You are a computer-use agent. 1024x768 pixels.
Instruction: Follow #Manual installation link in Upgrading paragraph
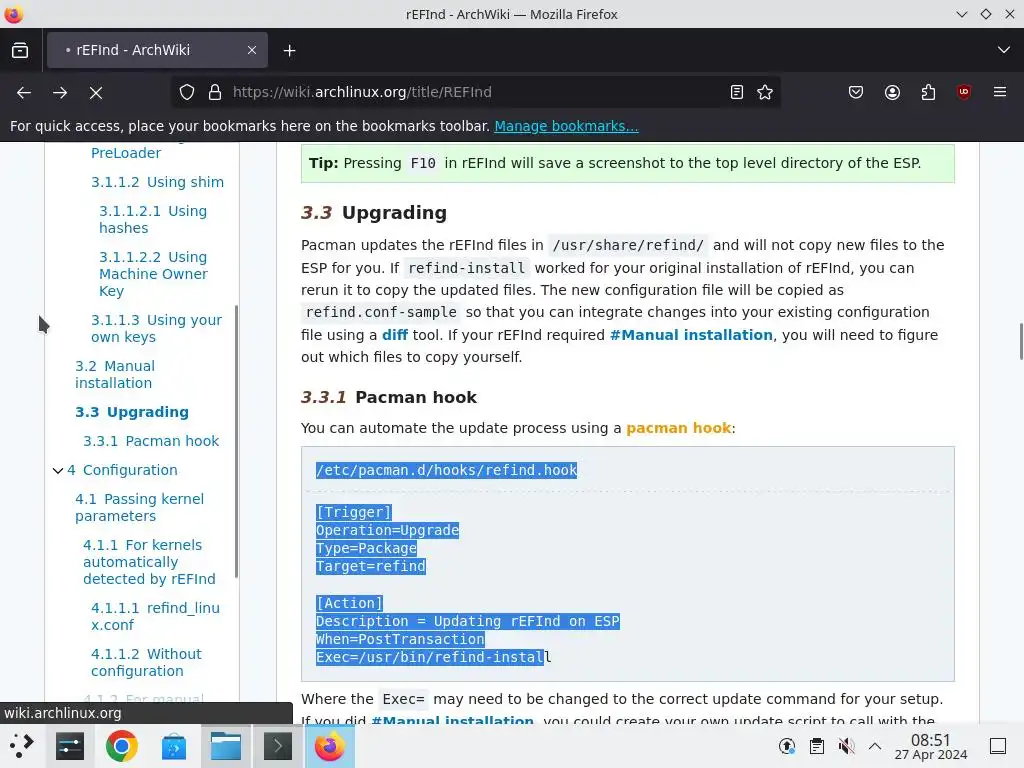[691, 335]
